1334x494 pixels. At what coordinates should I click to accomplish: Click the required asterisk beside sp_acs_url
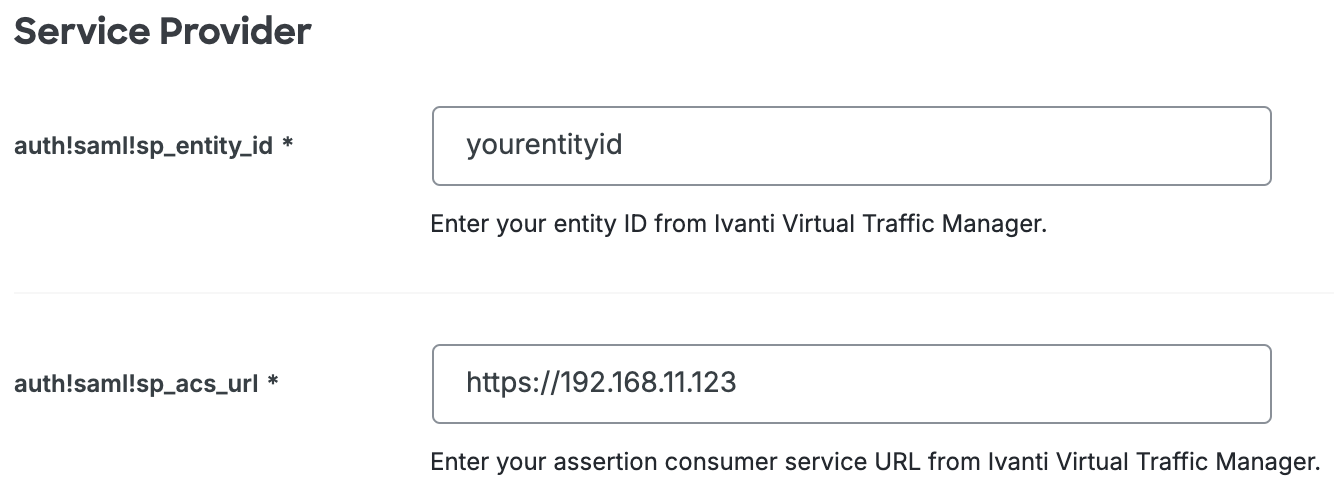[273, 382]
